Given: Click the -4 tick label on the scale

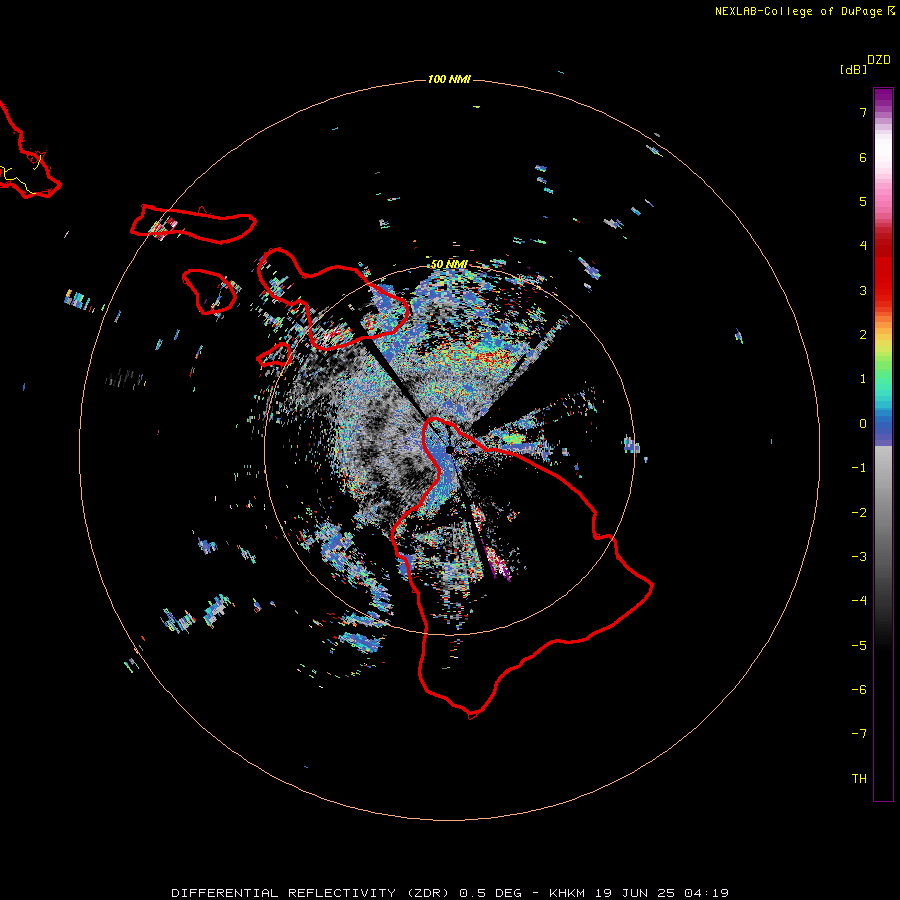Looking at the screenshot, I should [859, 601].
